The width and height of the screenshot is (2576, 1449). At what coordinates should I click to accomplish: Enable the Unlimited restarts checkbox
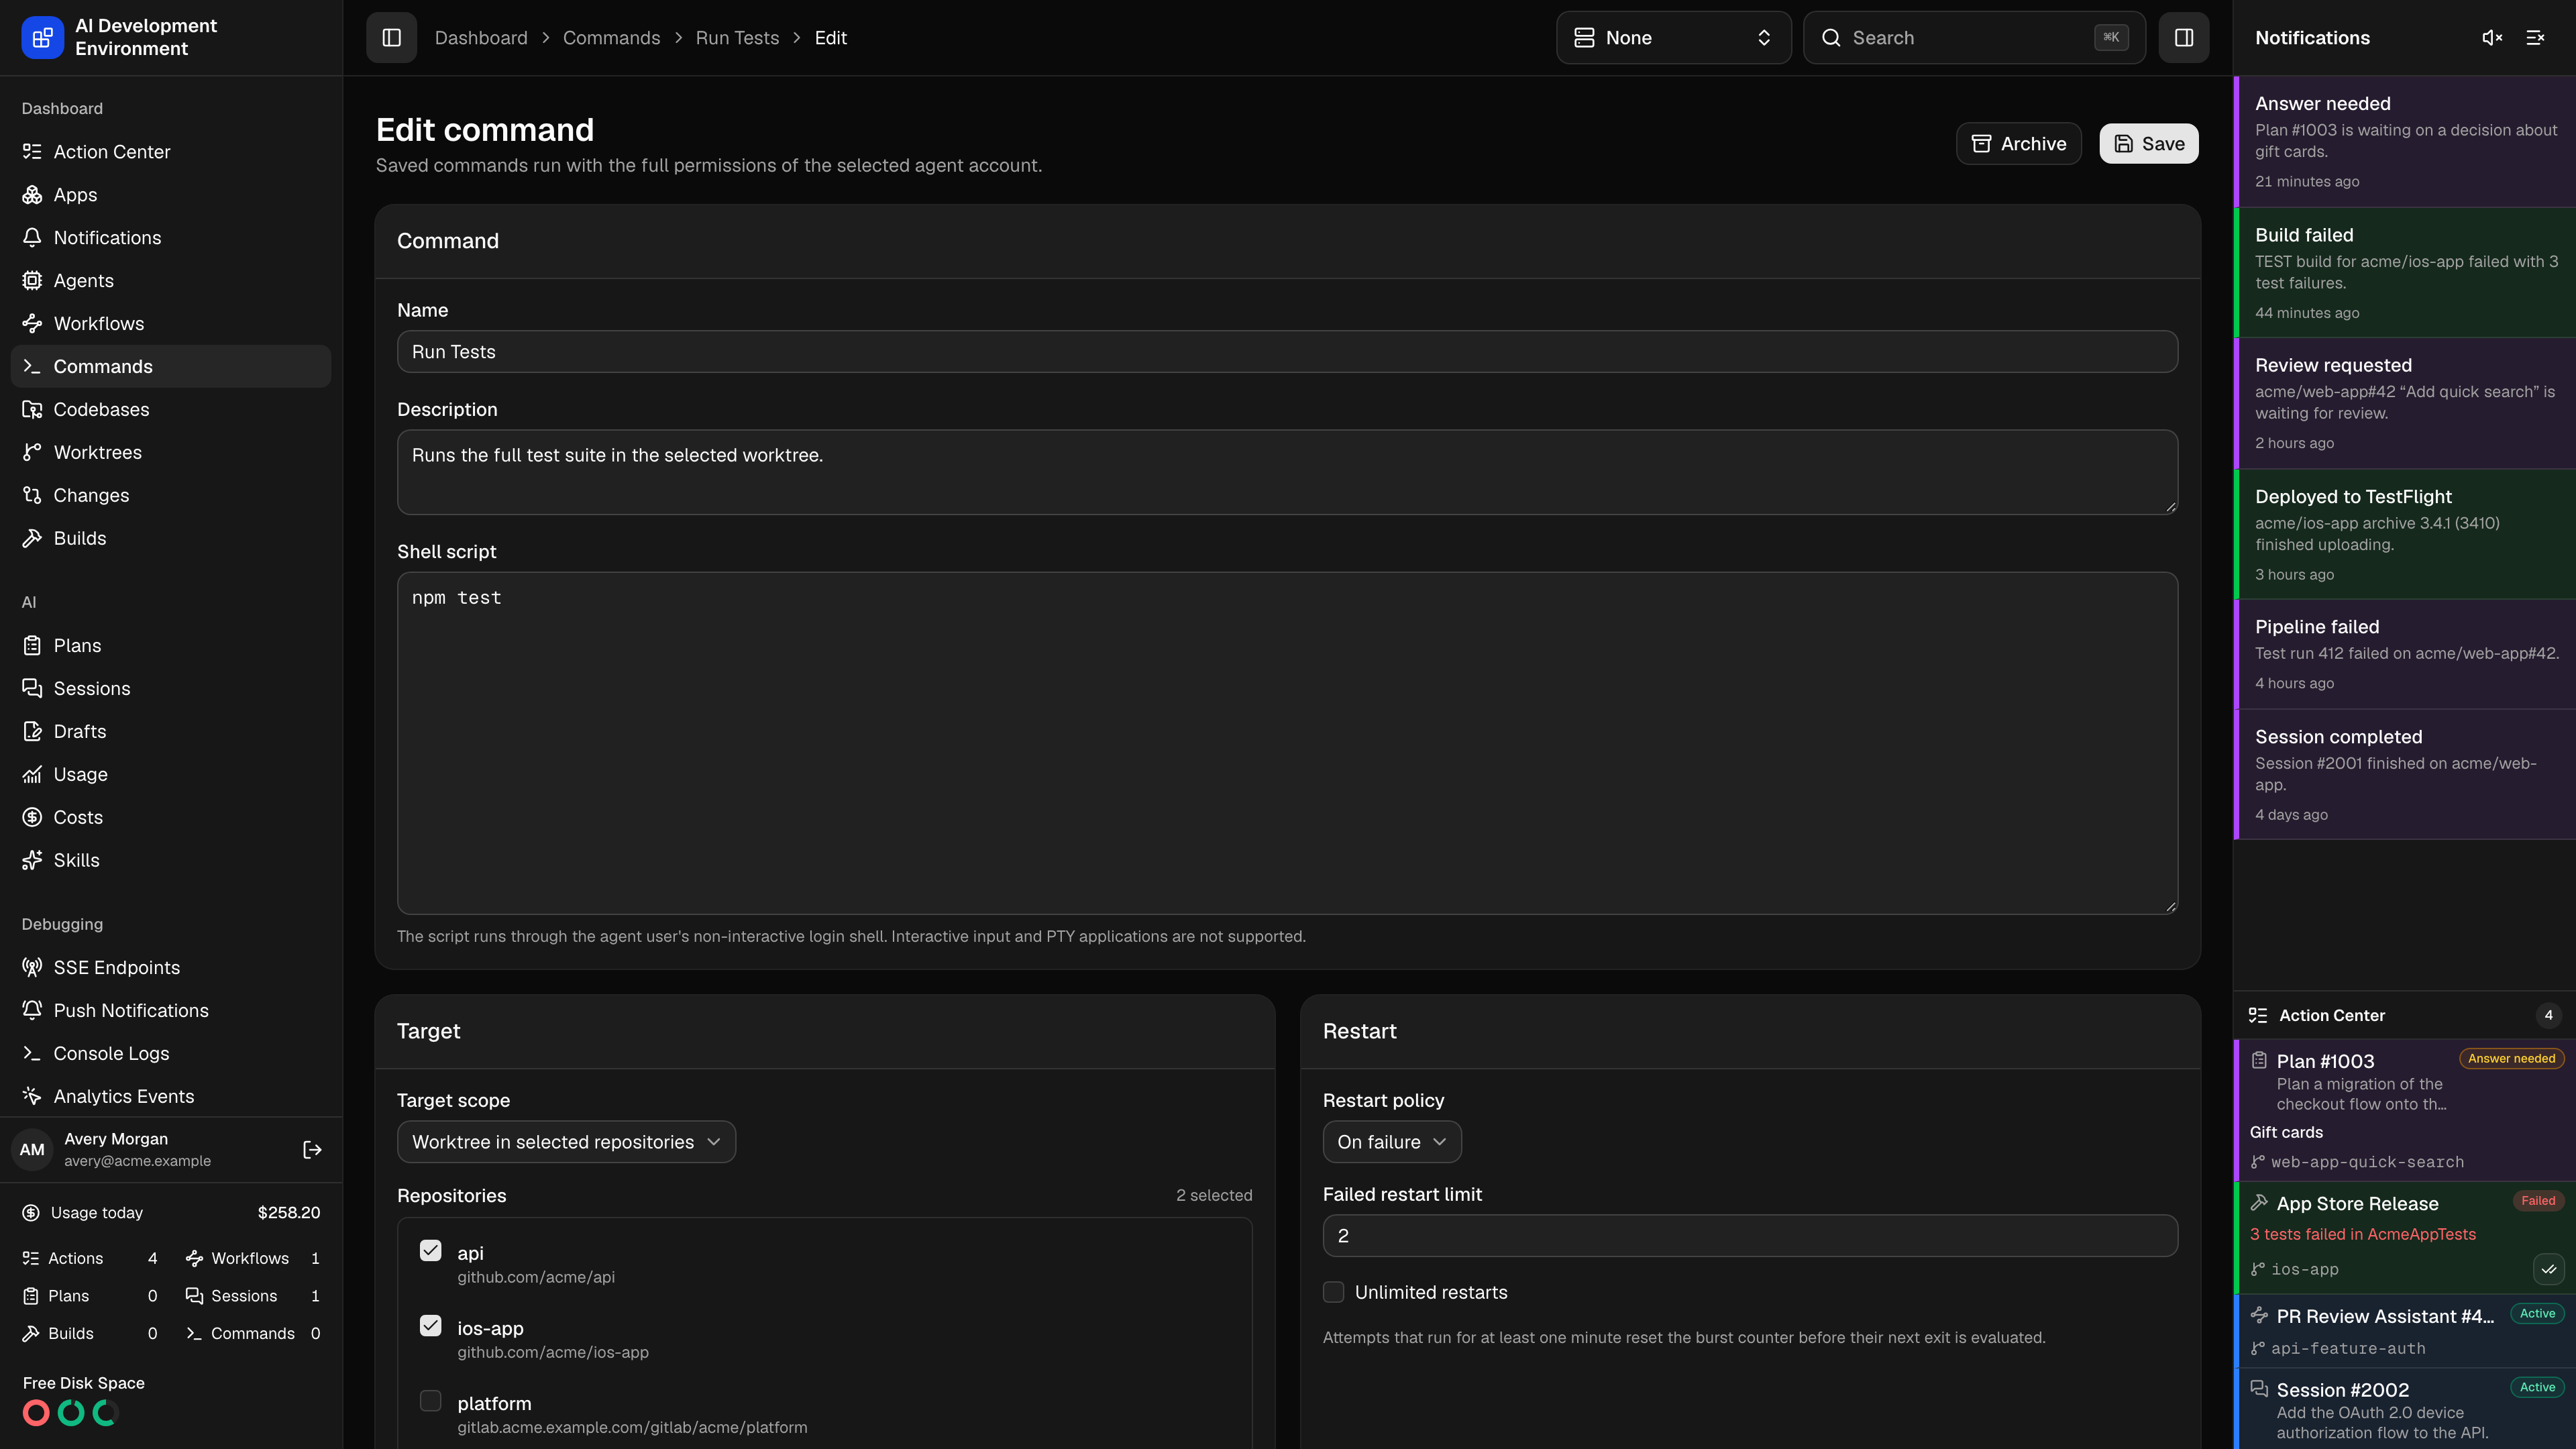coord(1333,1292)
